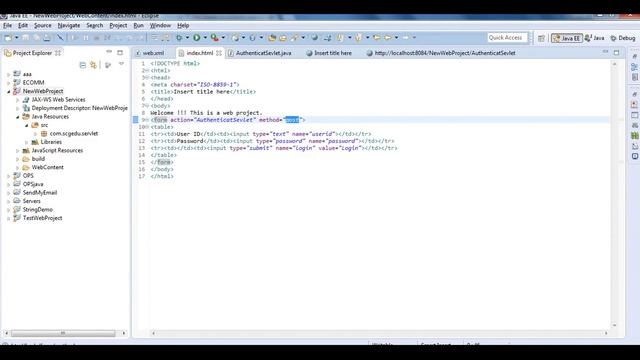The image size is (640, 360).
Task: Click the Run External Tools icon
Action: pyautogui.click(x=214, y=38)
